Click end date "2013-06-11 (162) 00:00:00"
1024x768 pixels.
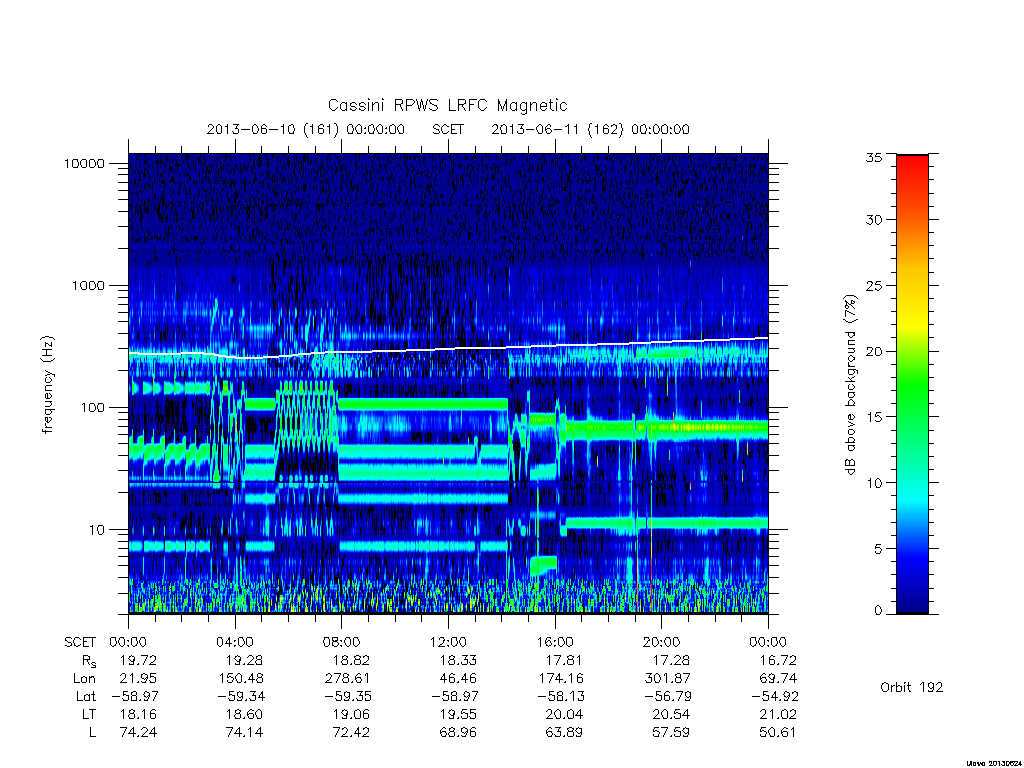click(590, 129)
